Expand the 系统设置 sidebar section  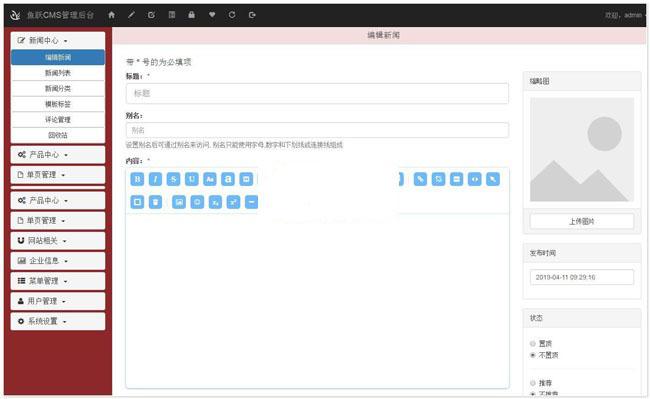pyautogui.click(x=58, y=321)
